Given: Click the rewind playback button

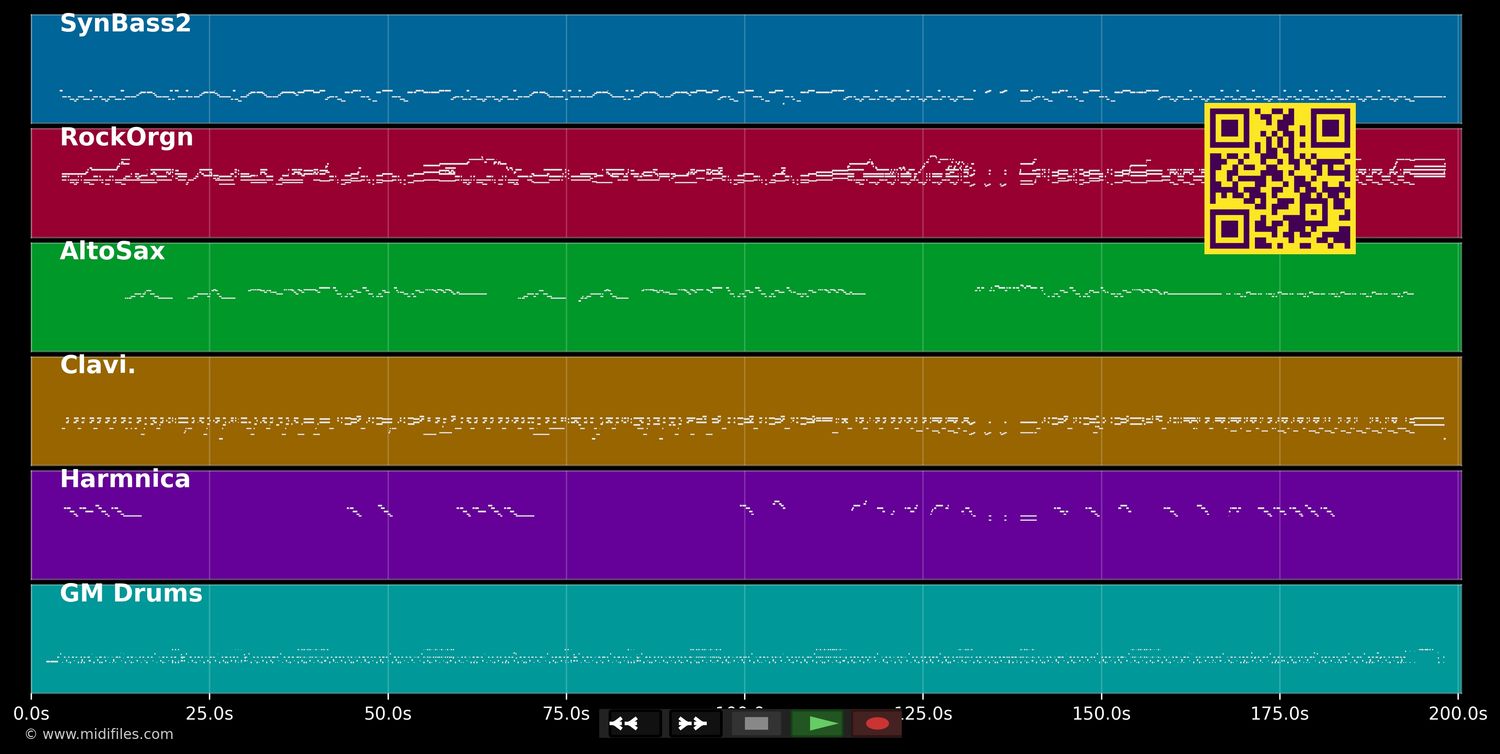Looking at the screenshot, I should coord(635,723).
